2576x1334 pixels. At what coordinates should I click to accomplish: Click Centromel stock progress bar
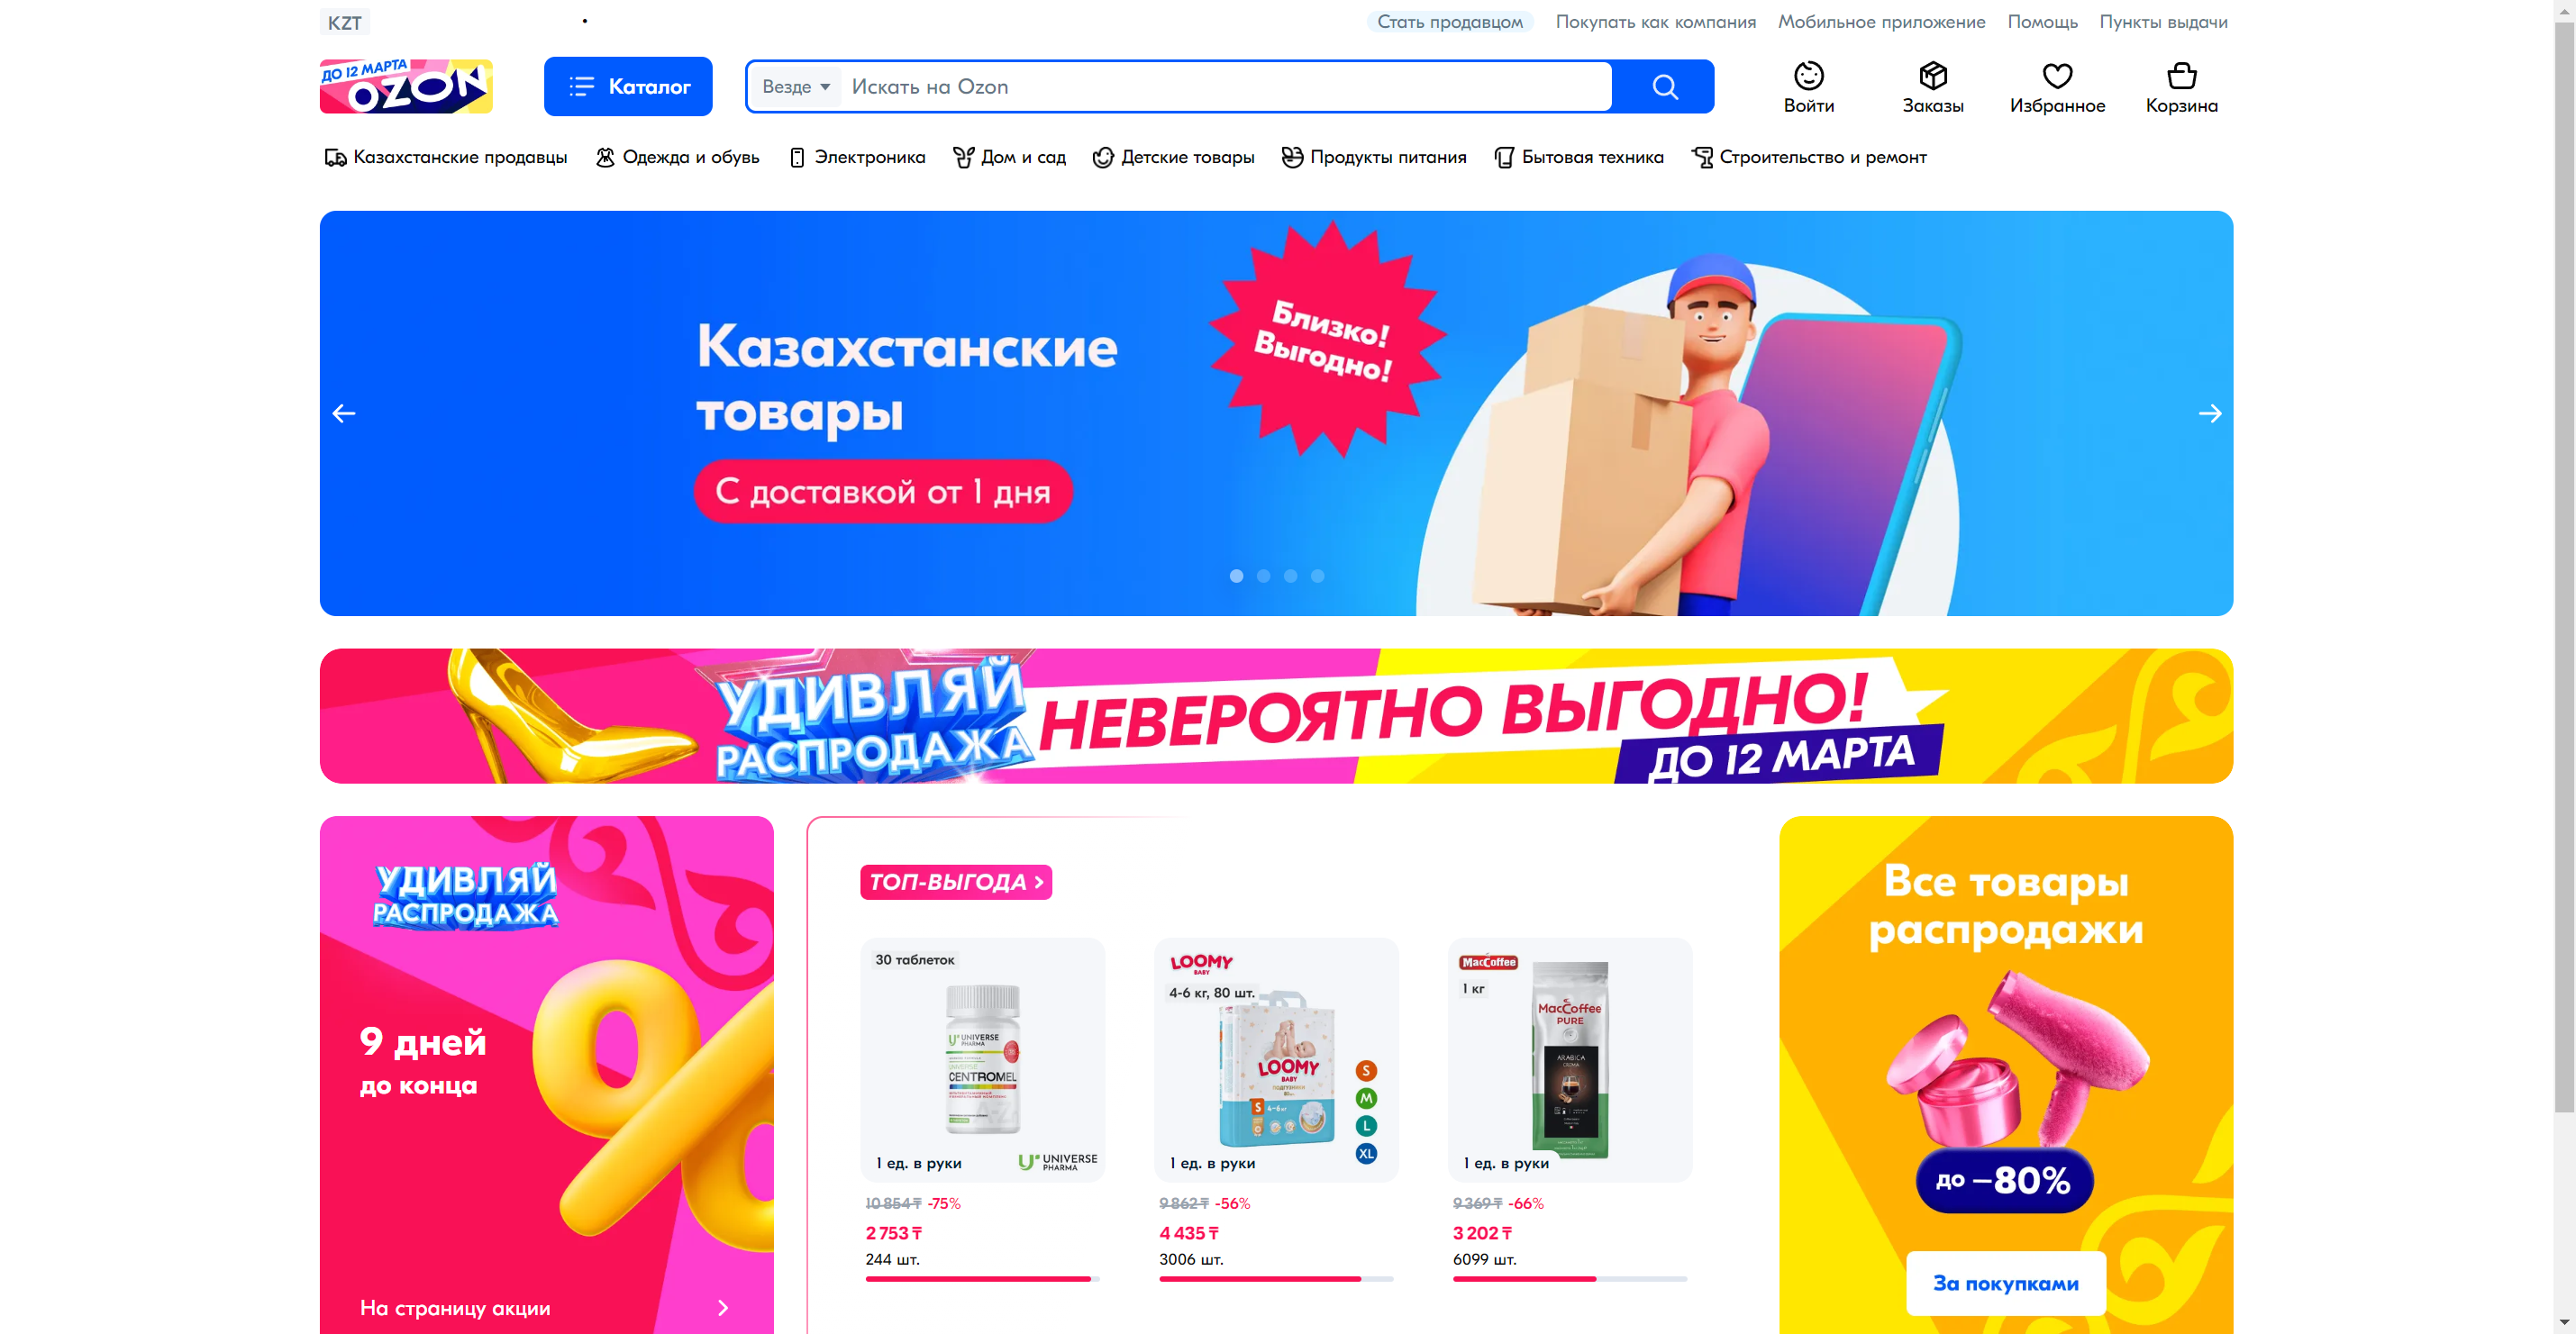pyautogui.click(x=982, y=1279)
